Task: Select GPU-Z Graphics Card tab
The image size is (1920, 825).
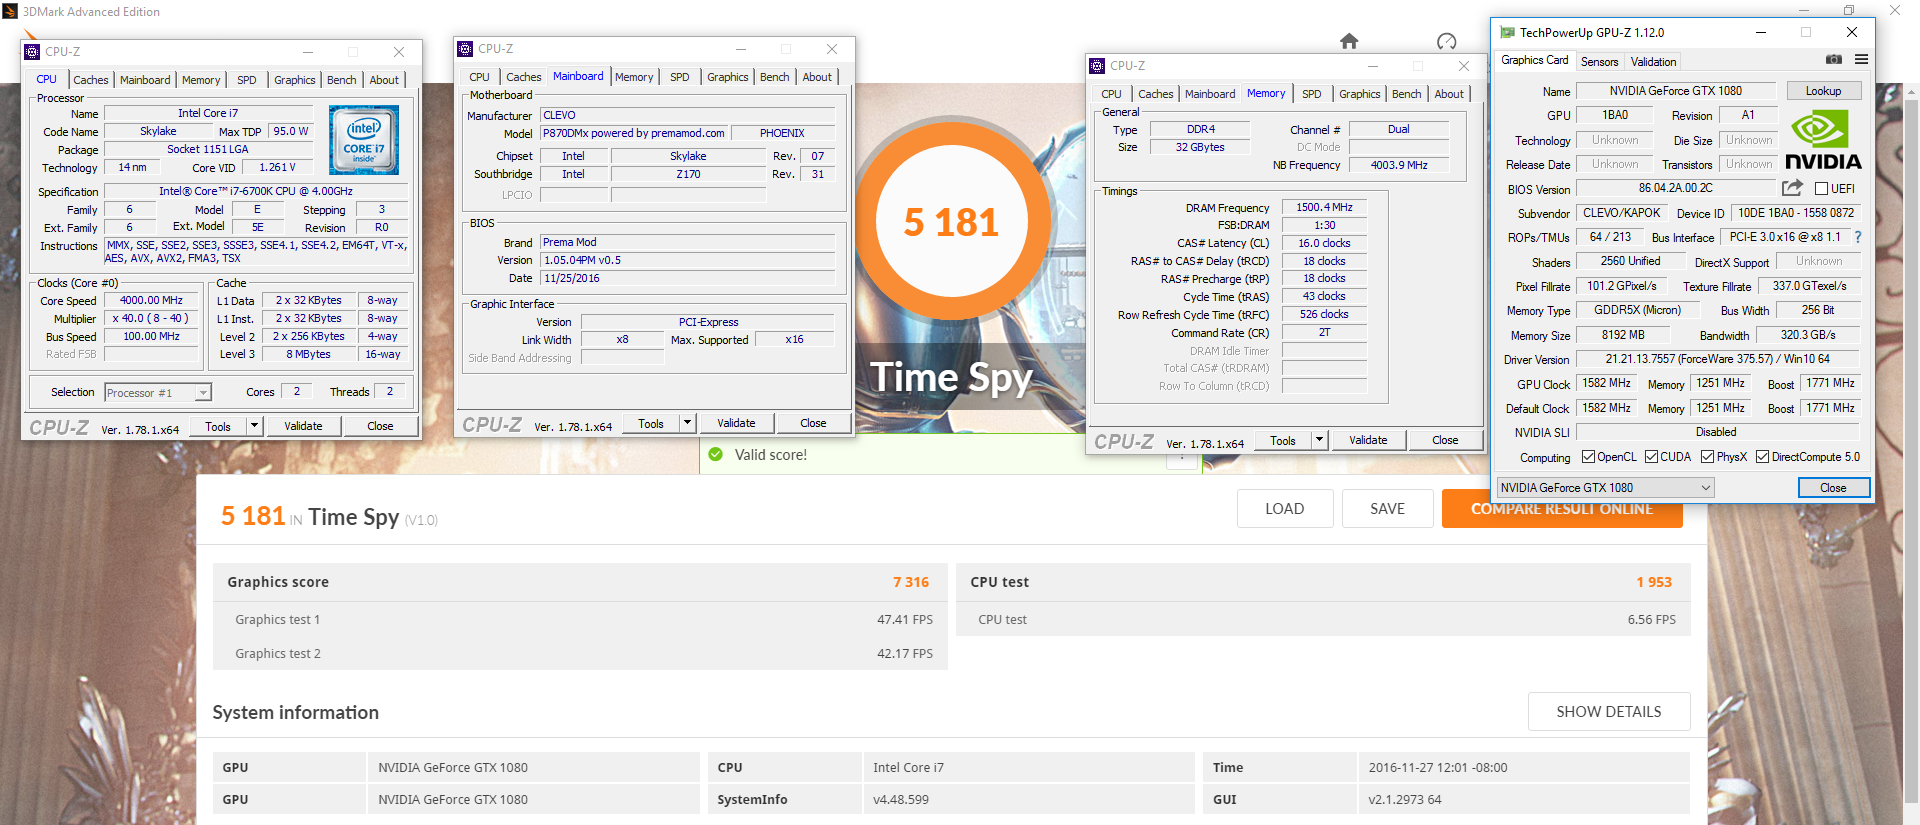Action: 1534,60
